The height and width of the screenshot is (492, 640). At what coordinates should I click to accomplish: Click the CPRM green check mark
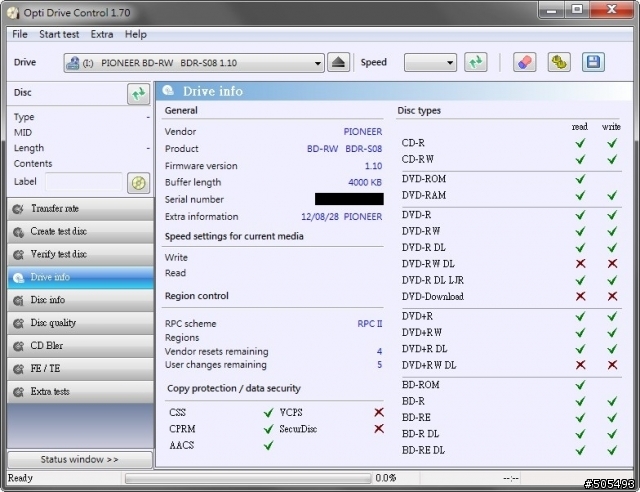pyautogui.click(x=268, y=429)
